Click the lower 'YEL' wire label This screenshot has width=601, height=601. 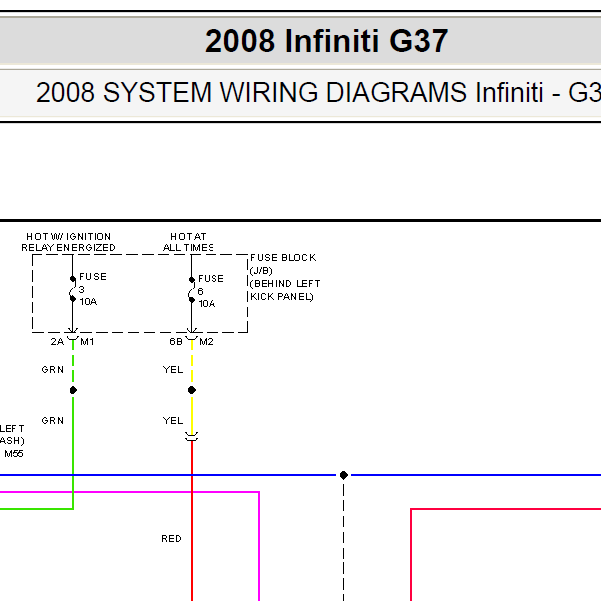pyautogui.click(x=173, y=420)
